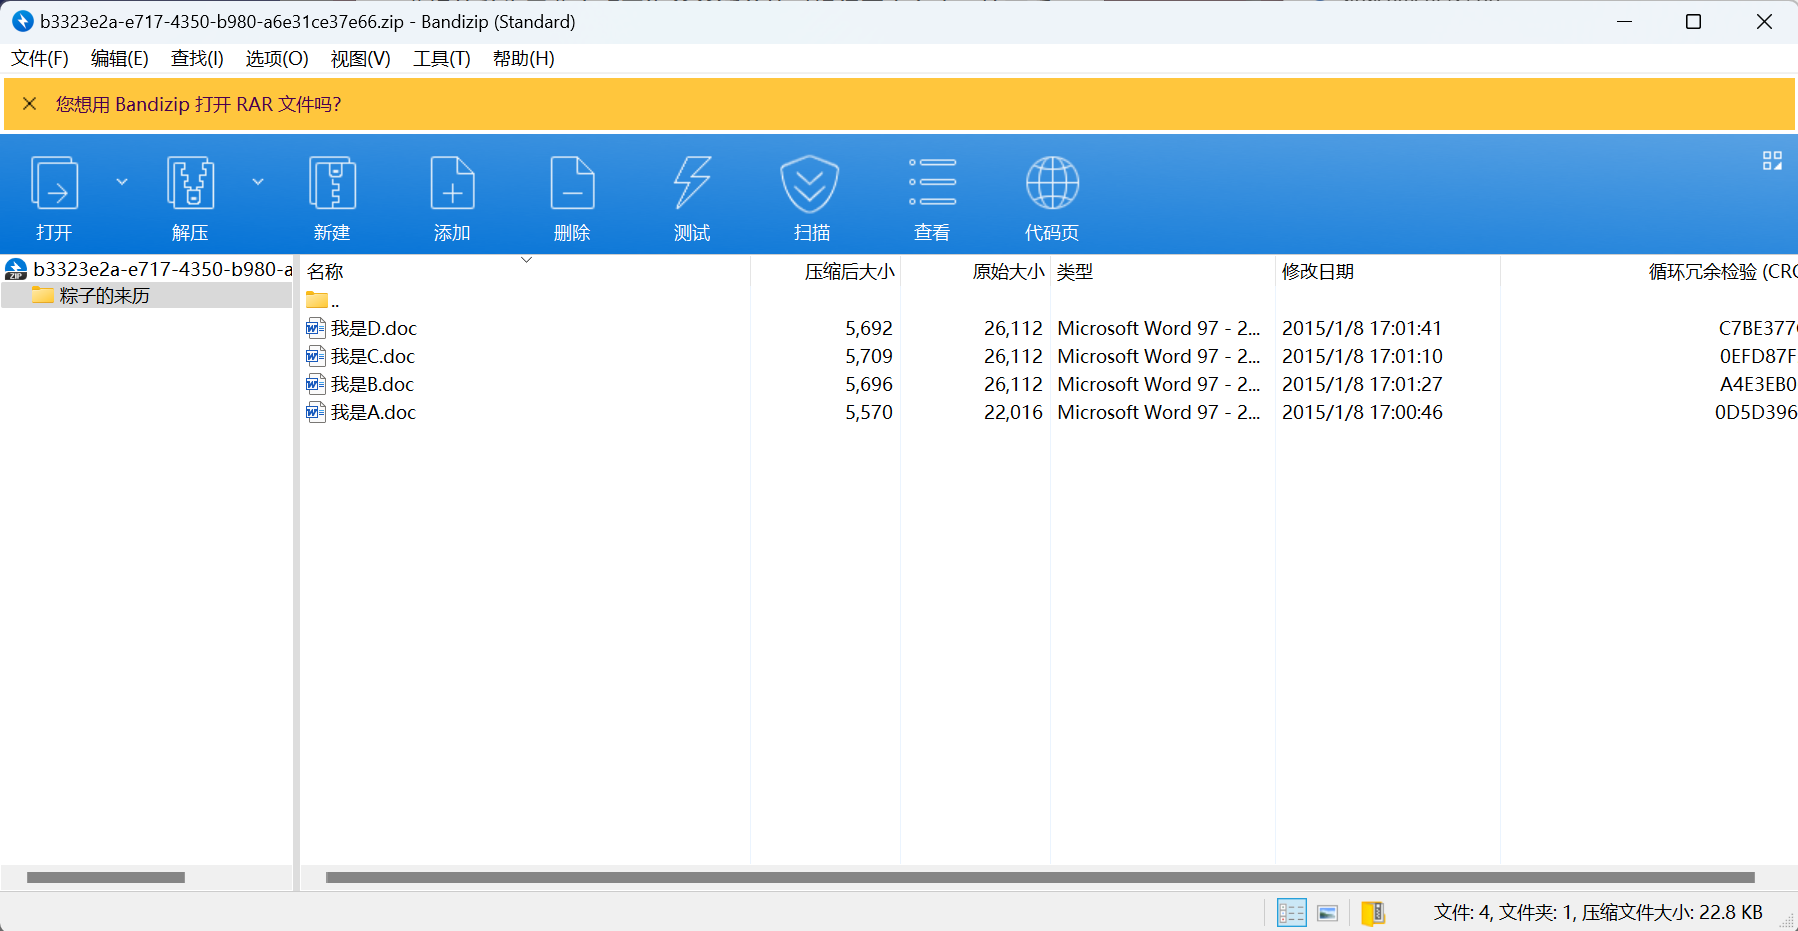Open the 帮助(H) menu

click(x=524, y=59)
